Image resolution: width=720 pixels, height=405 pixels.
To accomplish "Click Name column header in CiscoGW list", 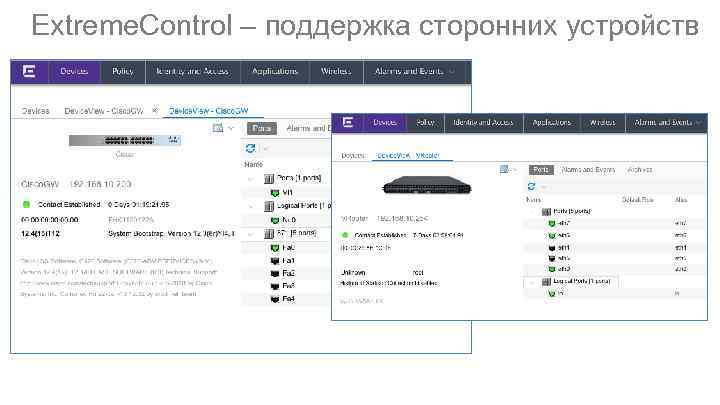I will coord(253,164).
